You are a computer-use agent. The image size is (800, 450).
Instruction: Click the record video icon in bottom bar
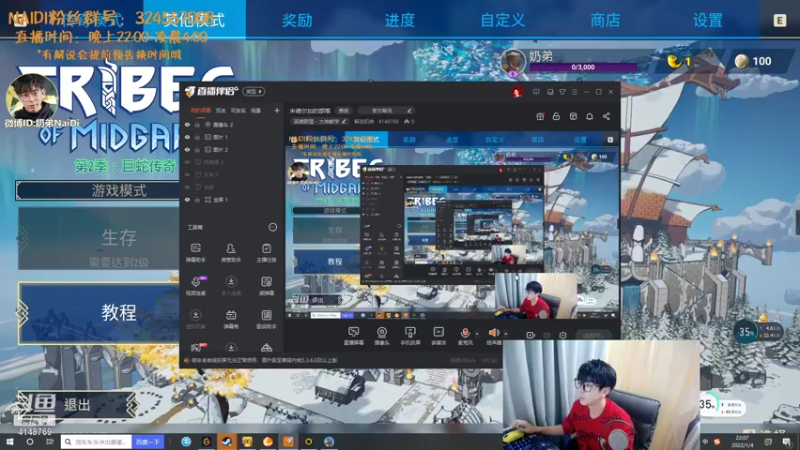pyautogui.click(x=531, y=335)
